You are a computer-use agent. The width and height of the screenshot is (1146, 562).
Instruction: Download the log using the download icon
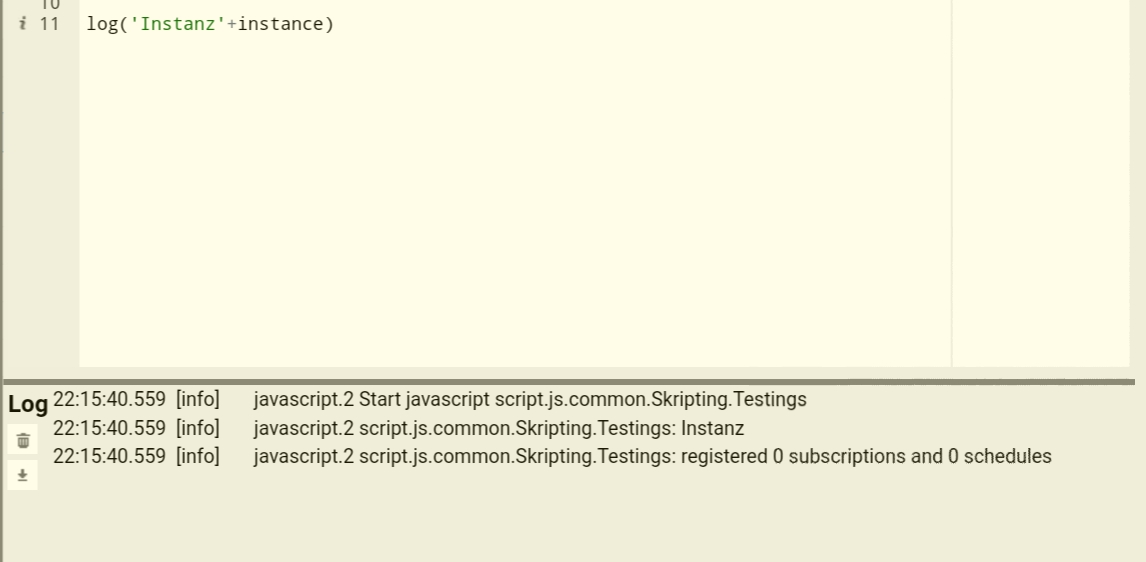point(23,476)
